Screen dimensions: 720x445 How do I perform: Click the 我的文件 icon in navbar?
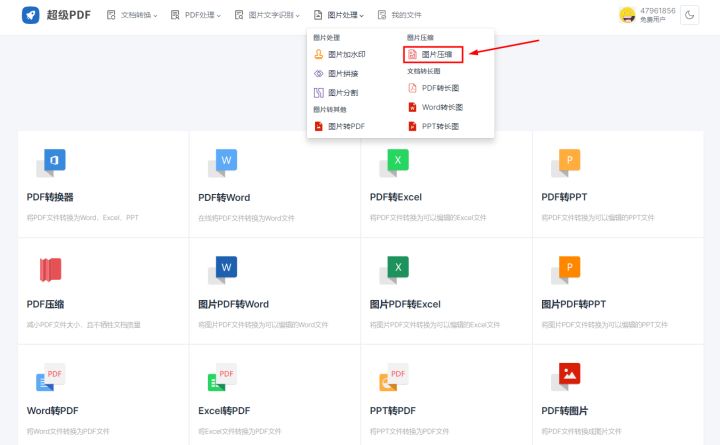382,15
